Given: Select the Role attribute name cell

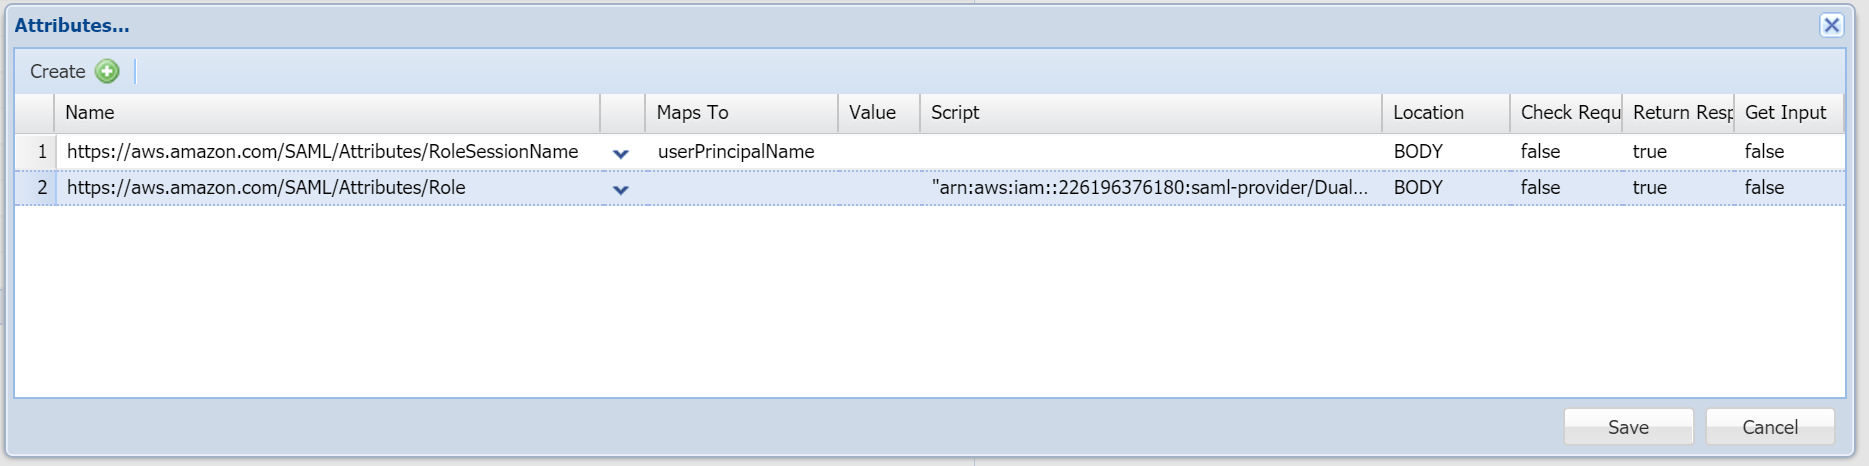Looking at the screenshot, I should click(x=266, y=188).
